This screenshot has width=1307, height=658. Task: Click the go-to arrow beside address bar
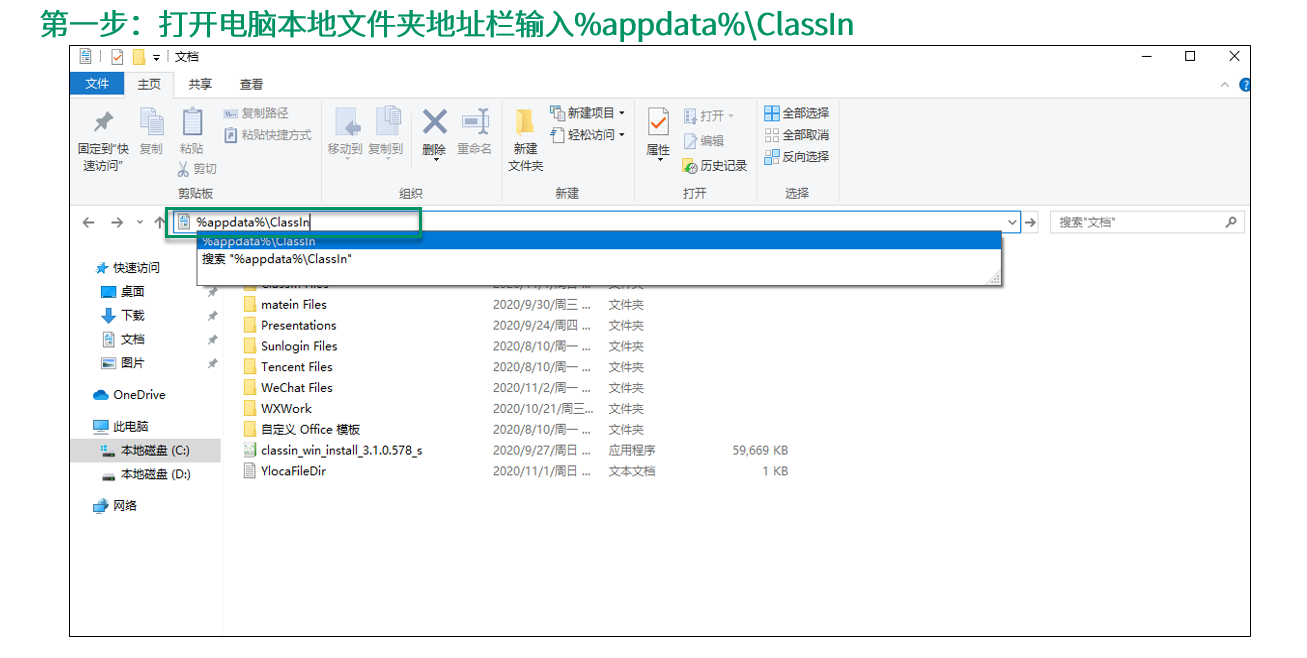tap(1031, 222)
